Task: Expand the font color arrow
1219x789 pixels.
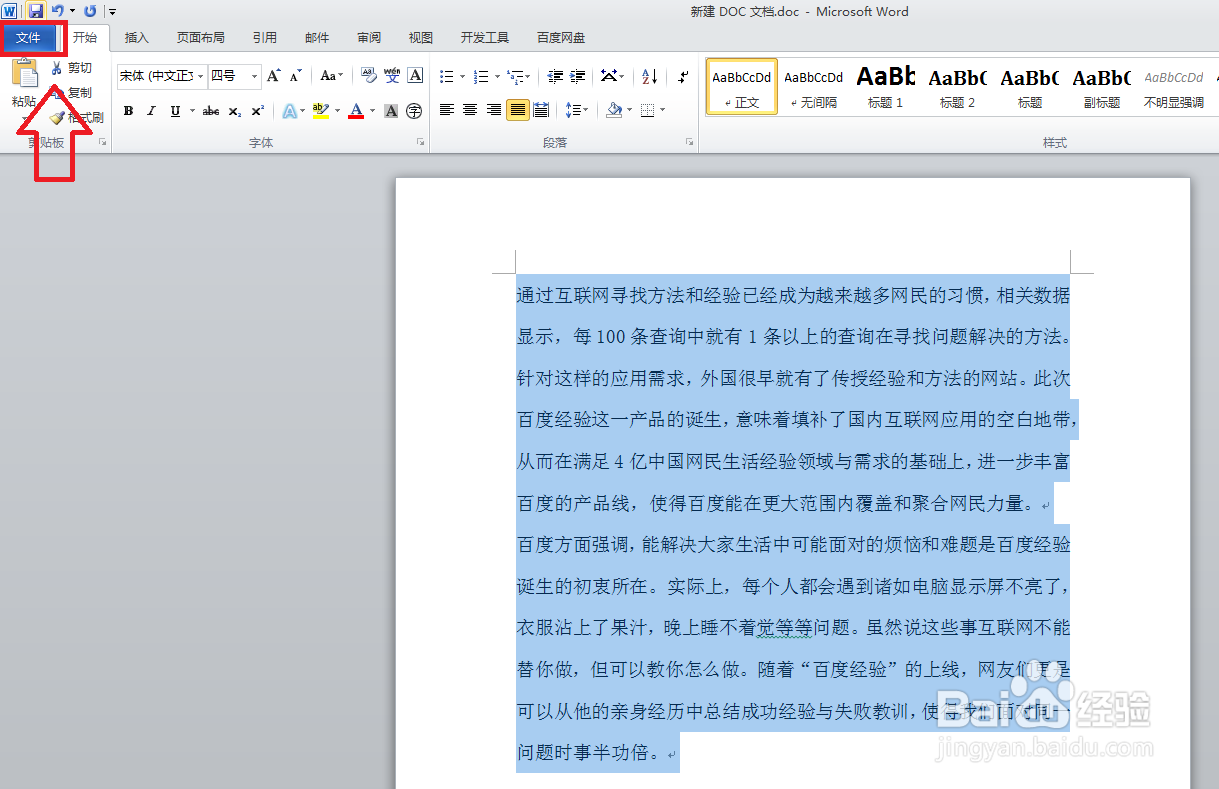Action: (x=372, y=111)
